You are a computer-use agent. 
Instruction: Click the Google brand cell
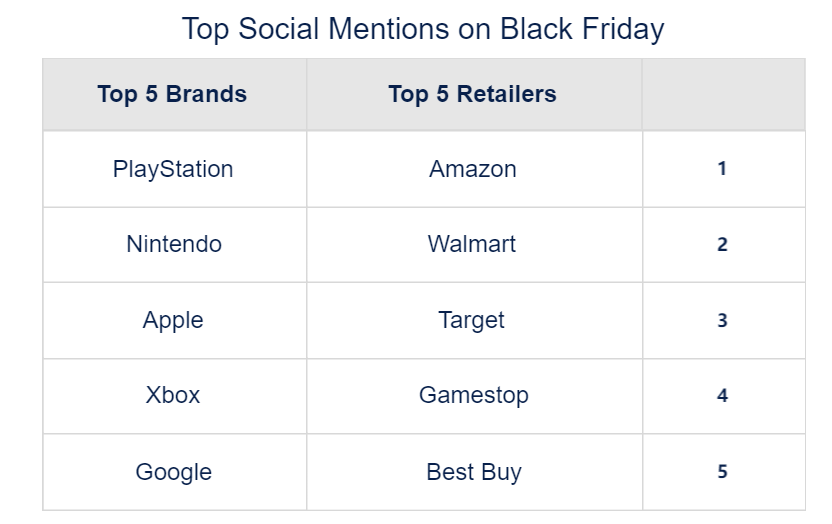[174, 471]
